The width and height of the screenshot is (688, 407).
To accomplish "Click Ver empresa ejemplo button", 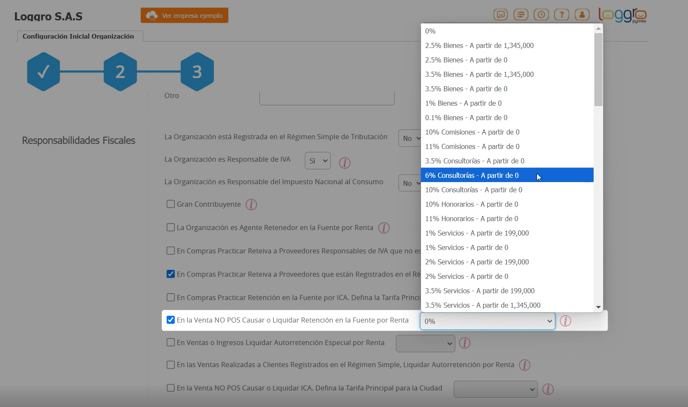I will tap(184, 15).
